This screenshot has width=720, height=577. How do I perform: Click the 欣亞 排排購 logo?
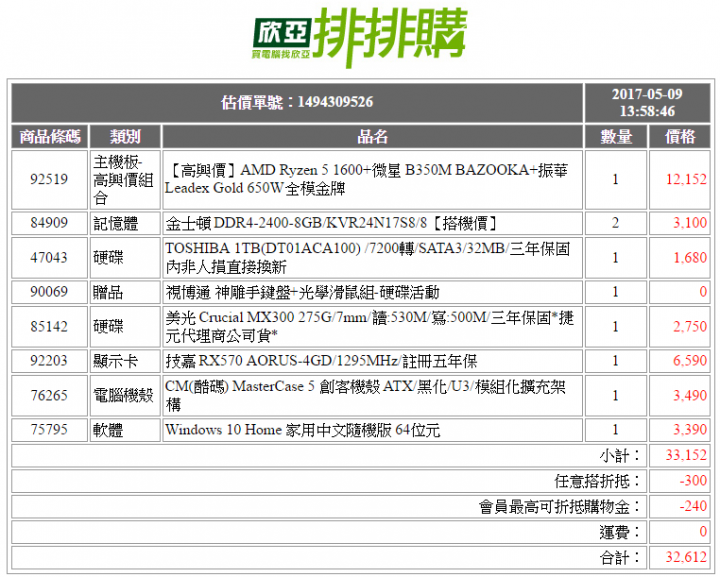[360, 38]
